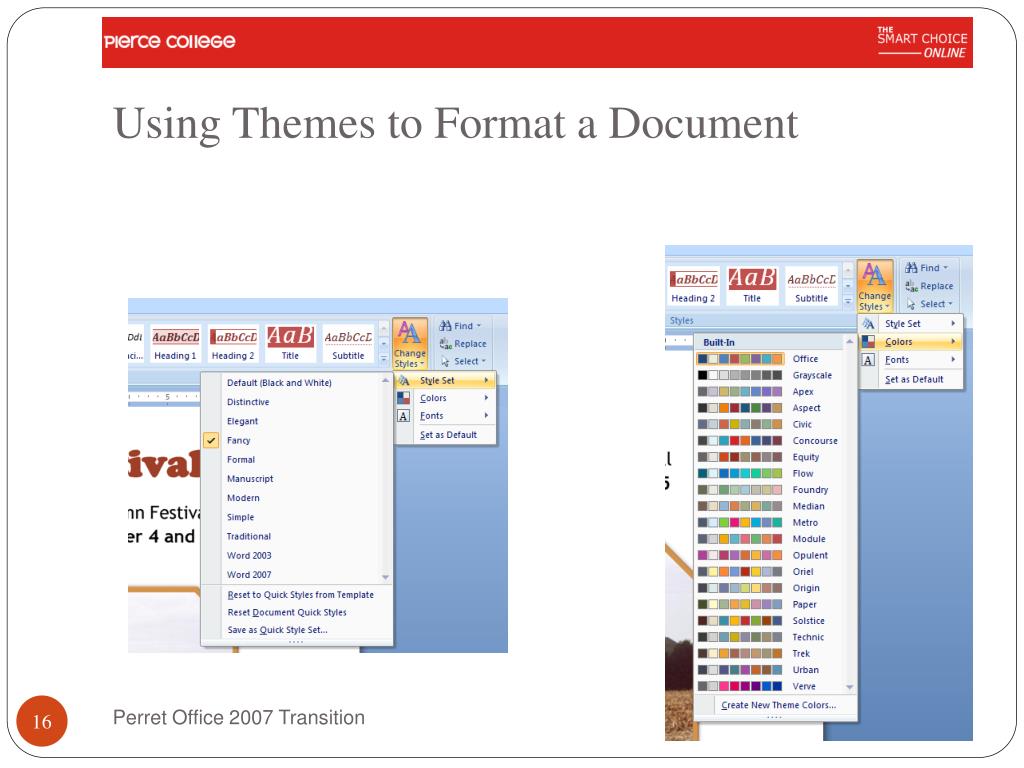Pick Subtitle style in left gallery
Screen dimensions: 1024x768
(x=348, y=344)
